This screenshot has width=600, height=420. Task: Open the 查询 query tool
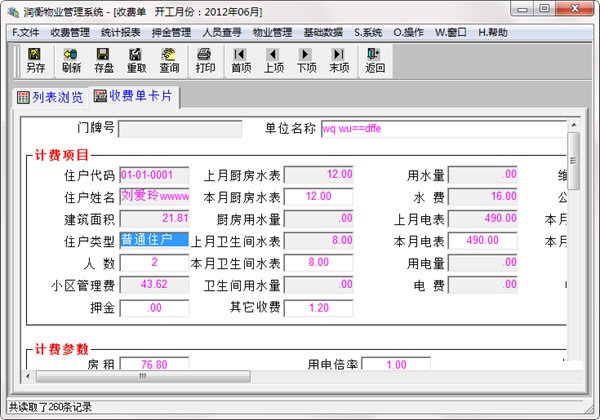[169, 61]
